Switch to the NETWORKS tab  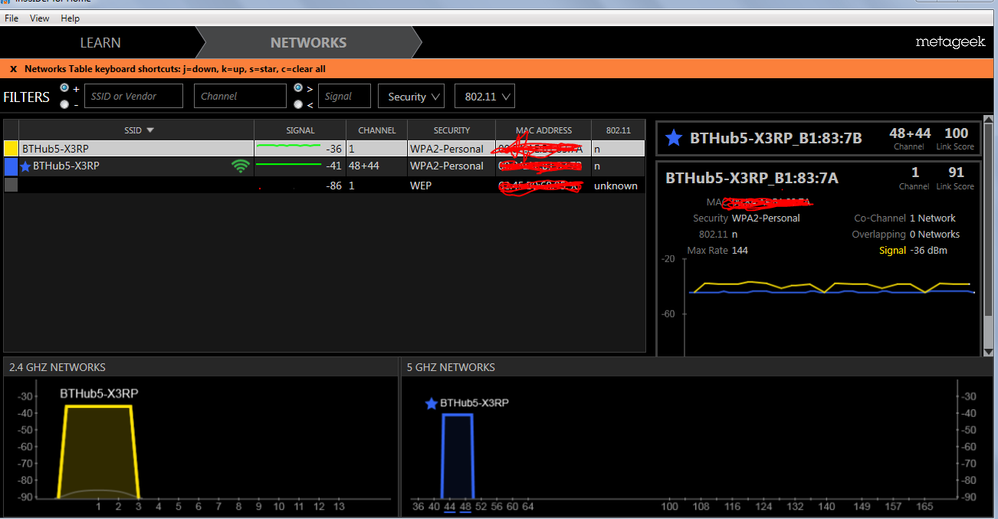[308, 43]
